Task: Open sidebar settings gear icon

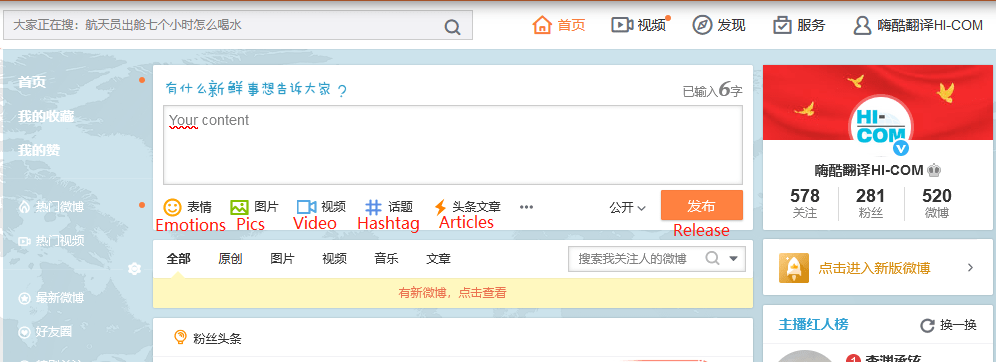Action: pos(134,269)
